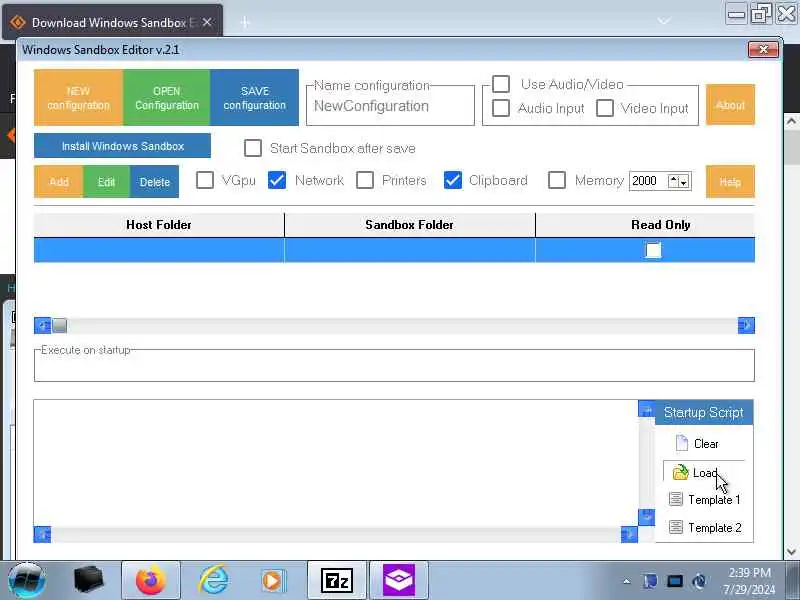Uncheck the Network checkbox
800x600 pixels.
click(277, 180)
